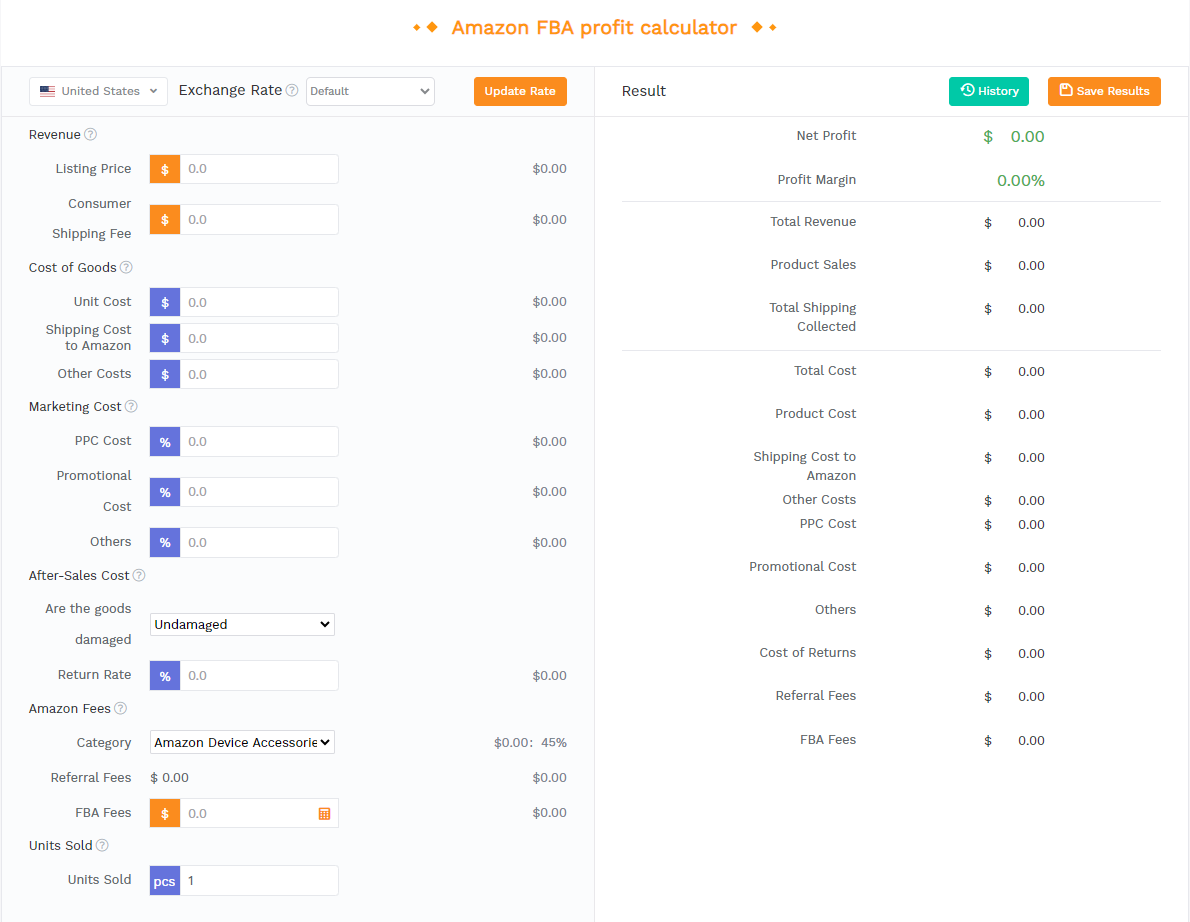Click the Exchange Rate help icon
Viewport: 1190px width, 922px height.
[291, 90]
